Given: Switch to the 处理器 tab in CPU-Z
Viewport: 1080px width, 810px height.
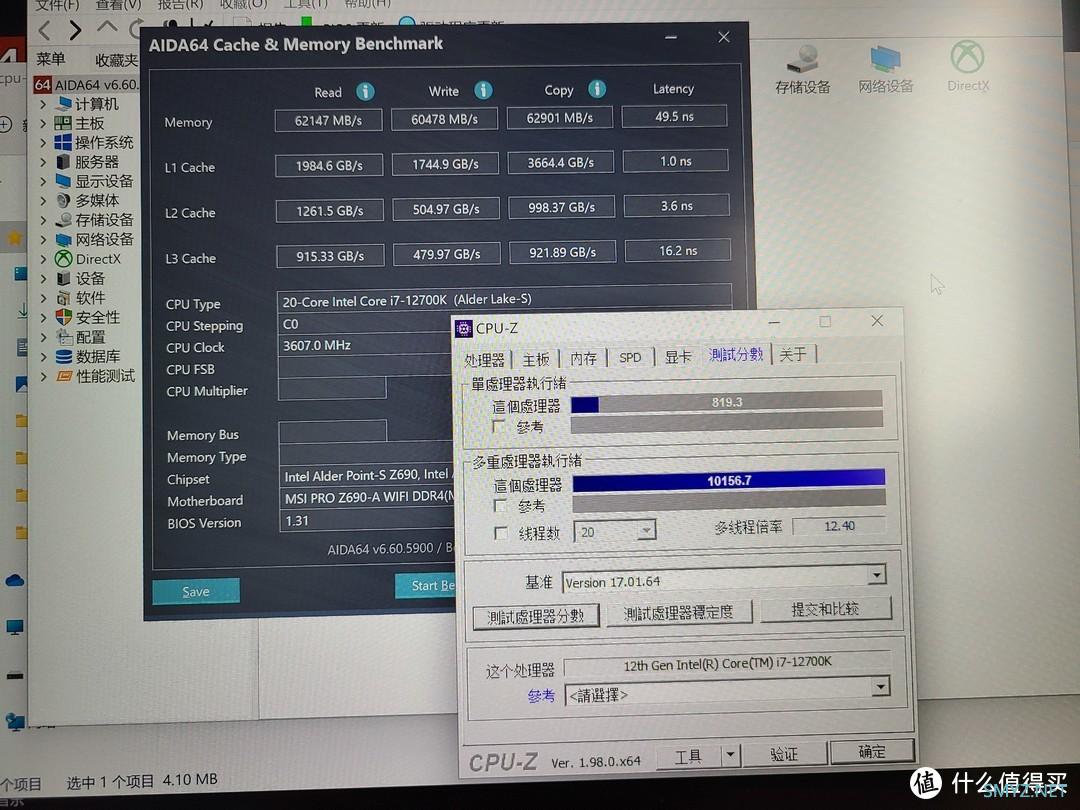Looking at the screenshot, I should [484, 360].
